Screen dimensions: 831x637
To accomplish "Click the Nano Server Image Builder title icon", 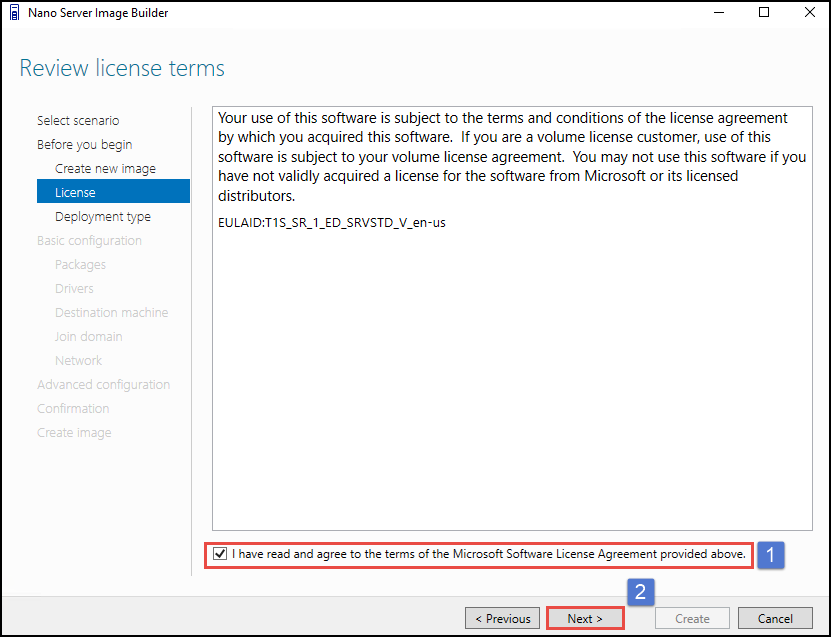I will click(14, 13).
